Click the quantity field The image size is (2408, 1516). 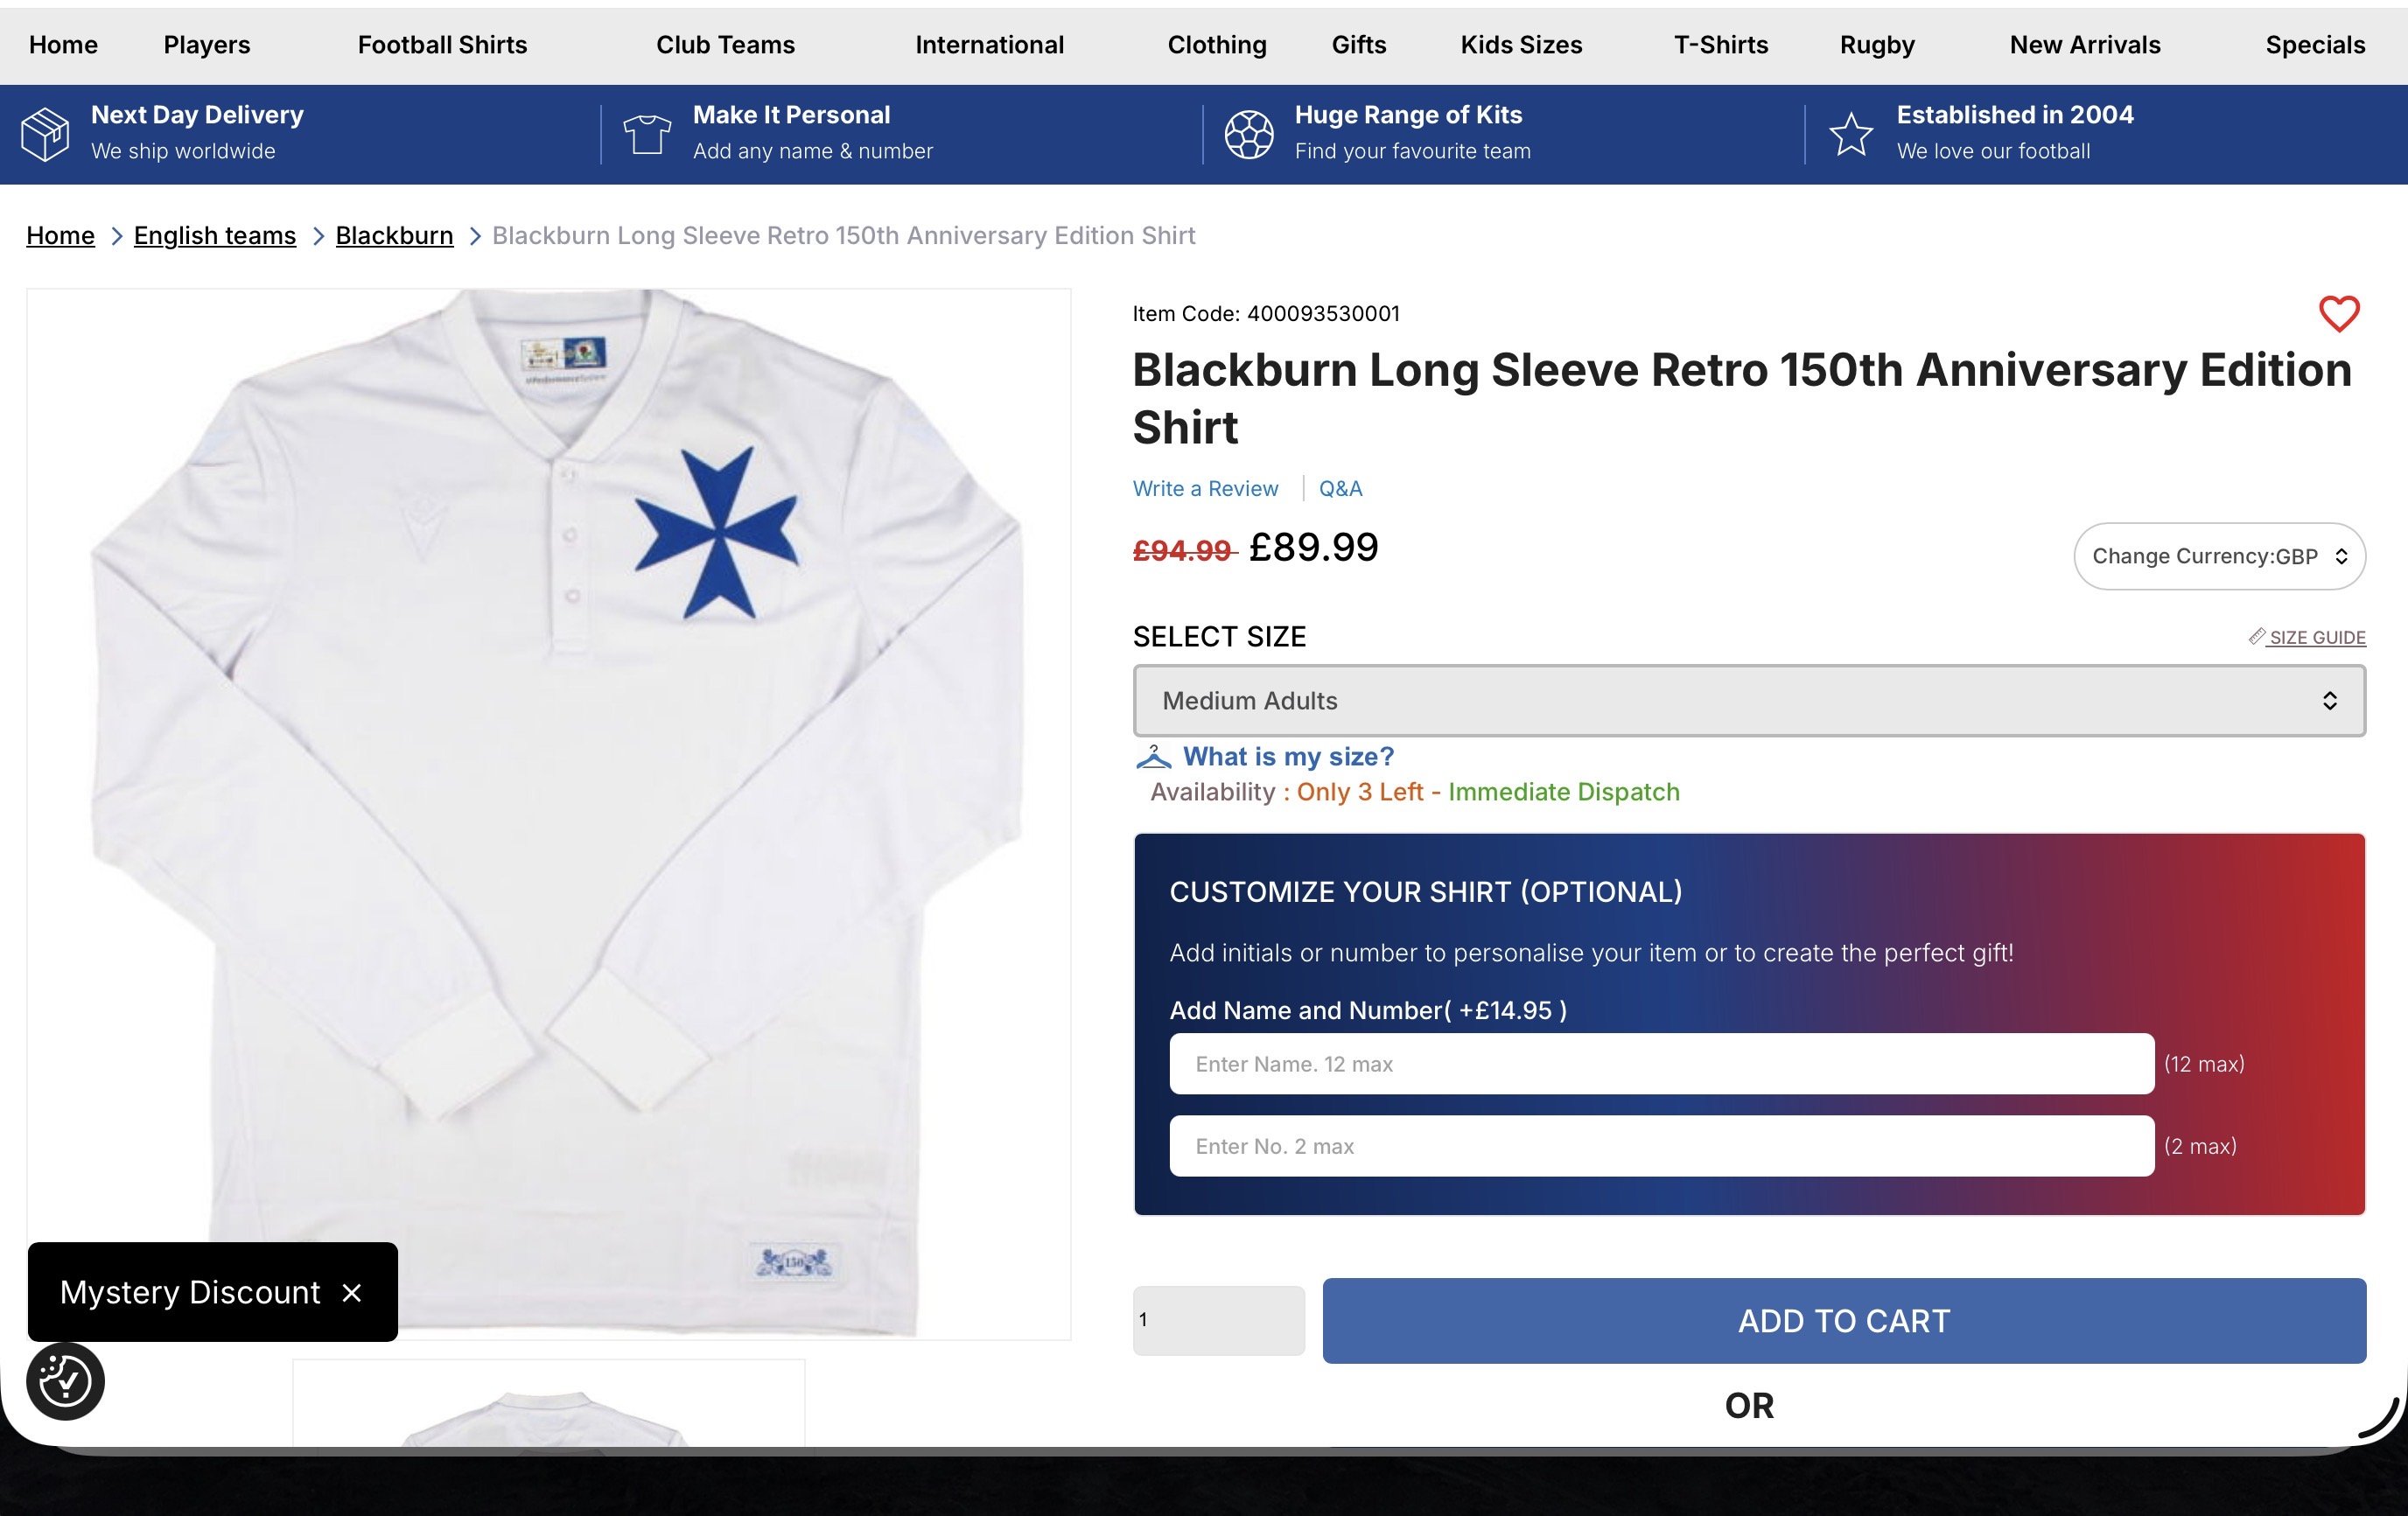(x=1218, y=1321)
